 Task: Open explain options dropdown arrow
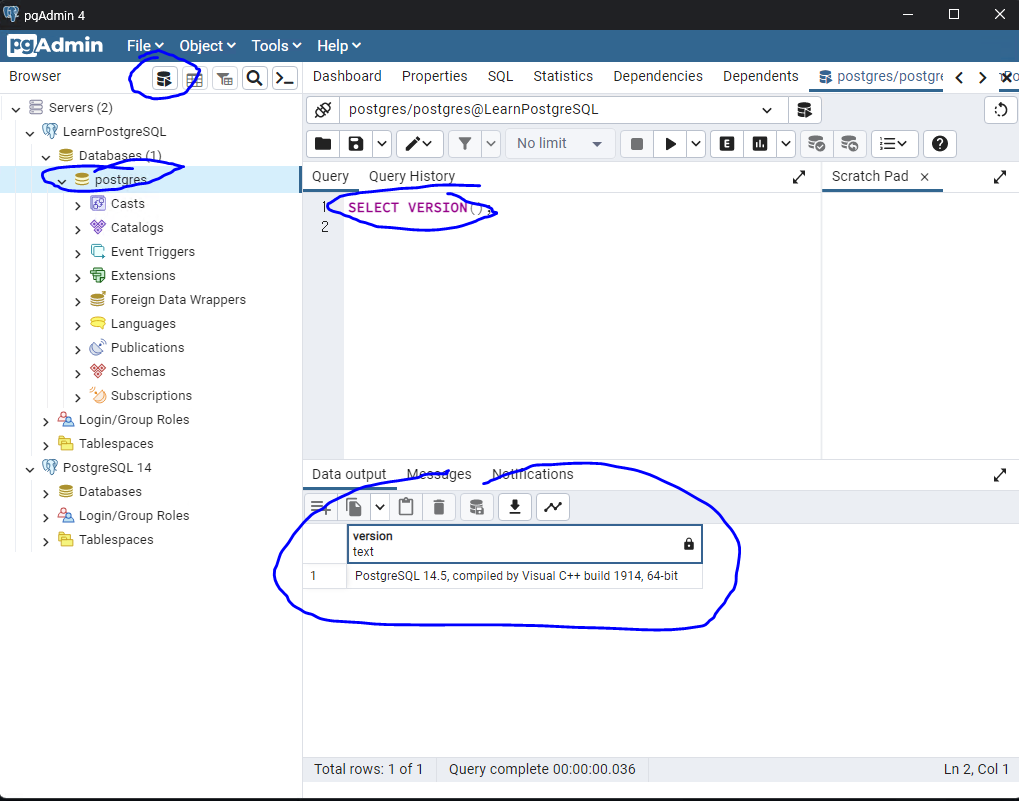point(786,144)
